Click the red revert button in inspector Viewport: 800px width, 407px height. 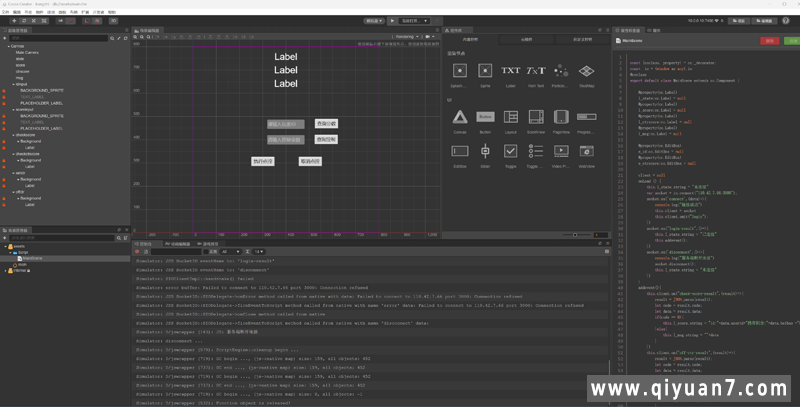click(x=768, y=41)
